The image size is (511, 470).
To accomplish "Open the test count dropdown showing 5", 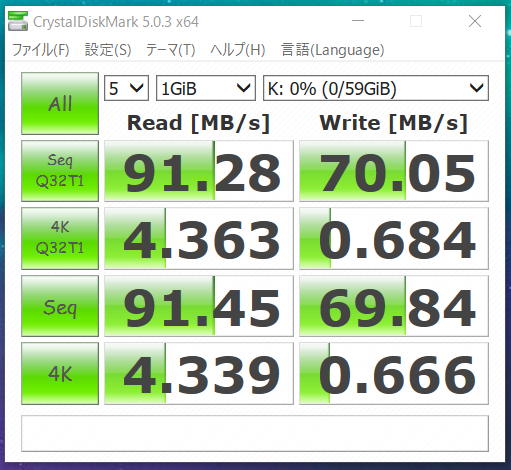I will pos(126,88).
